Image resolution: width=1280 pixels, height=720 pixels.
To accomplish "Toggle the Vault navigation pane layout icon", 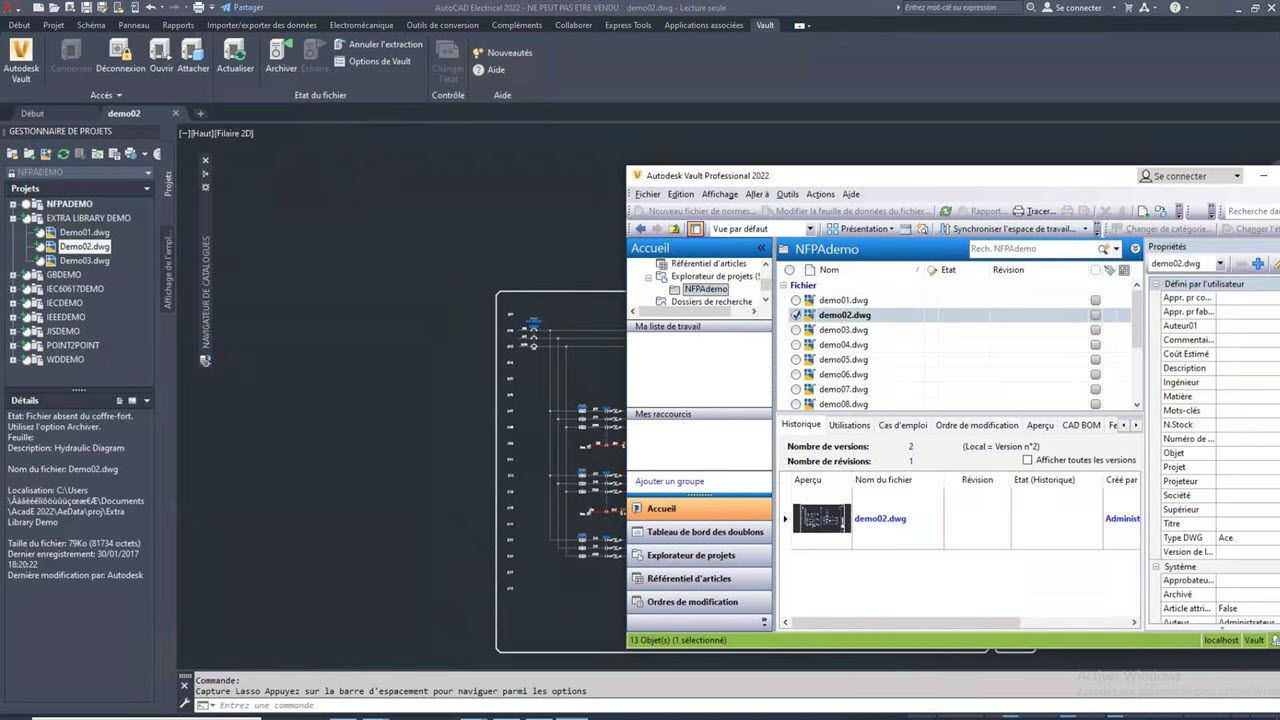I will [695, 229].
